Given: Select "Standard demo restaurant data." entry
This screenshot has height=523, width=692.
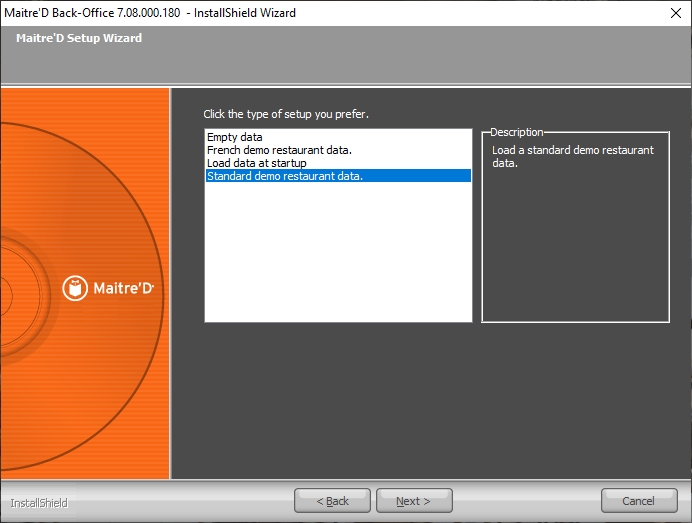Looking at the screenshot, I should tap(284, 176).
